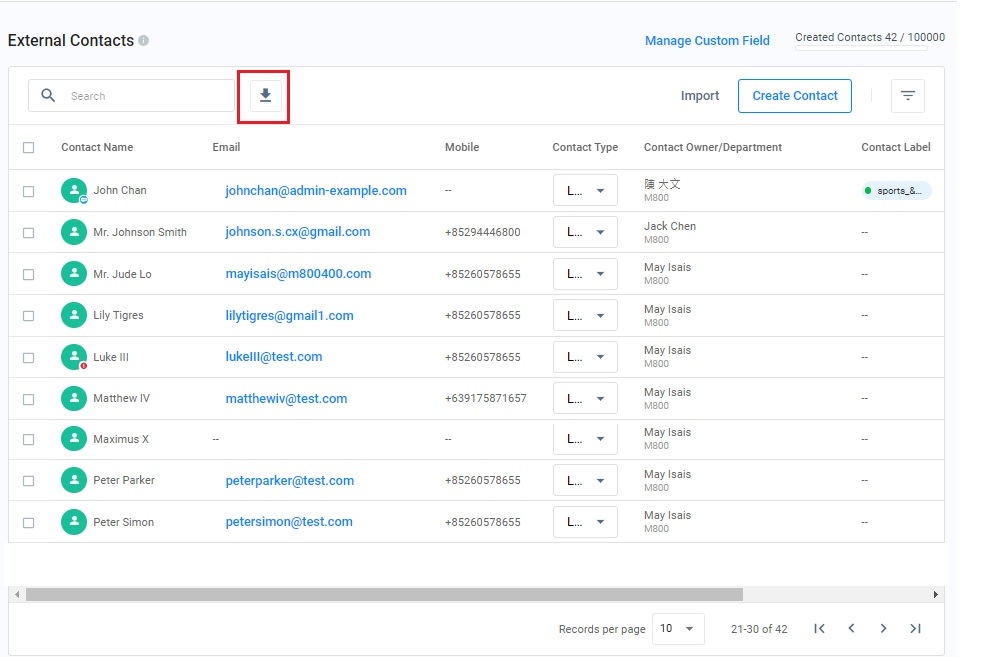Tick the select-all checkbox in header
This screenshot has height=657, width=982.
click(x=28, y=148)
